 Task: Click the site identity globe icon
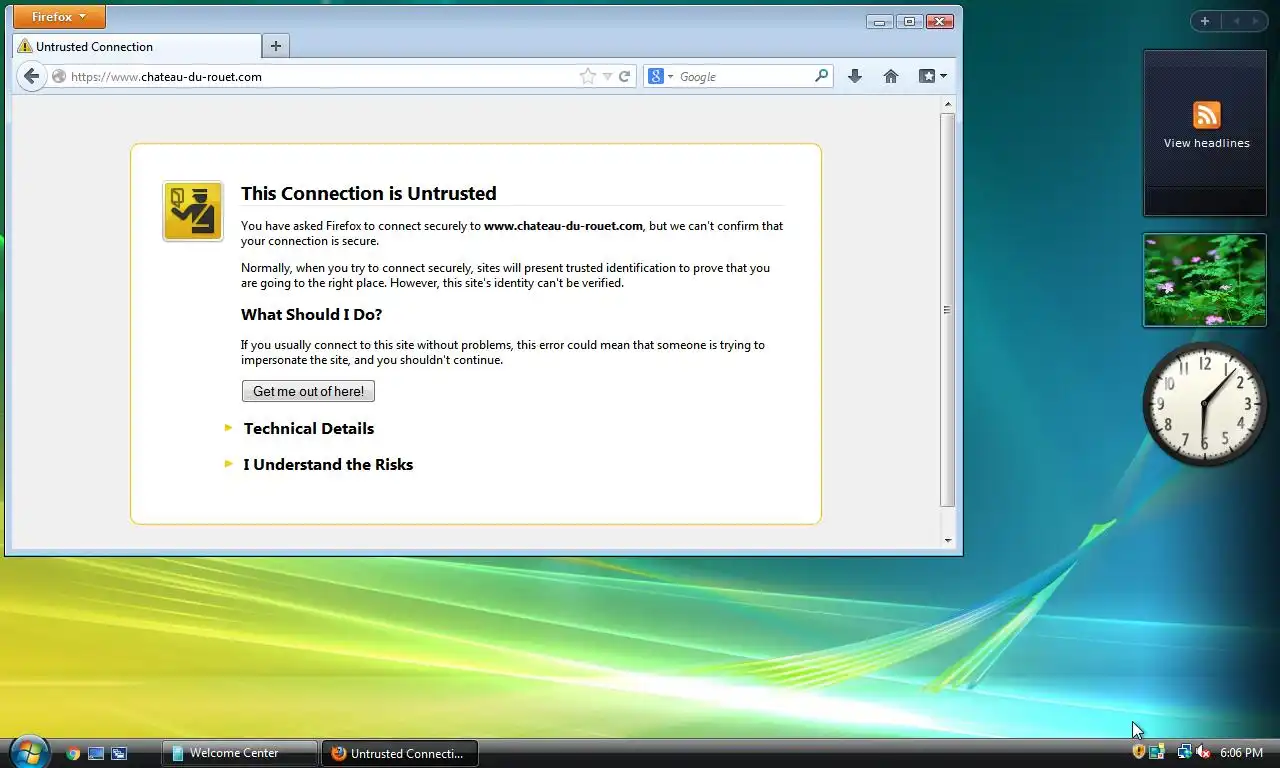point(59,76)
